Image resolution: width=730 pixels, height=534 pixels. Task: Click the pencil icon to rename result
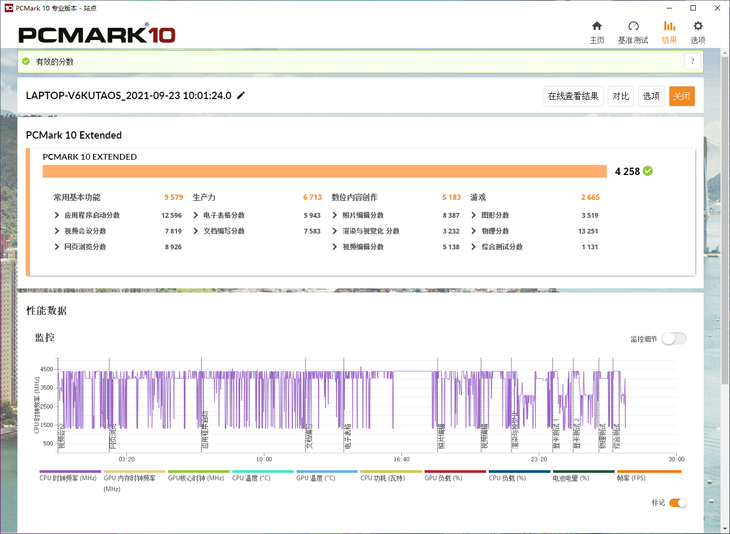(x=241, y=96)
